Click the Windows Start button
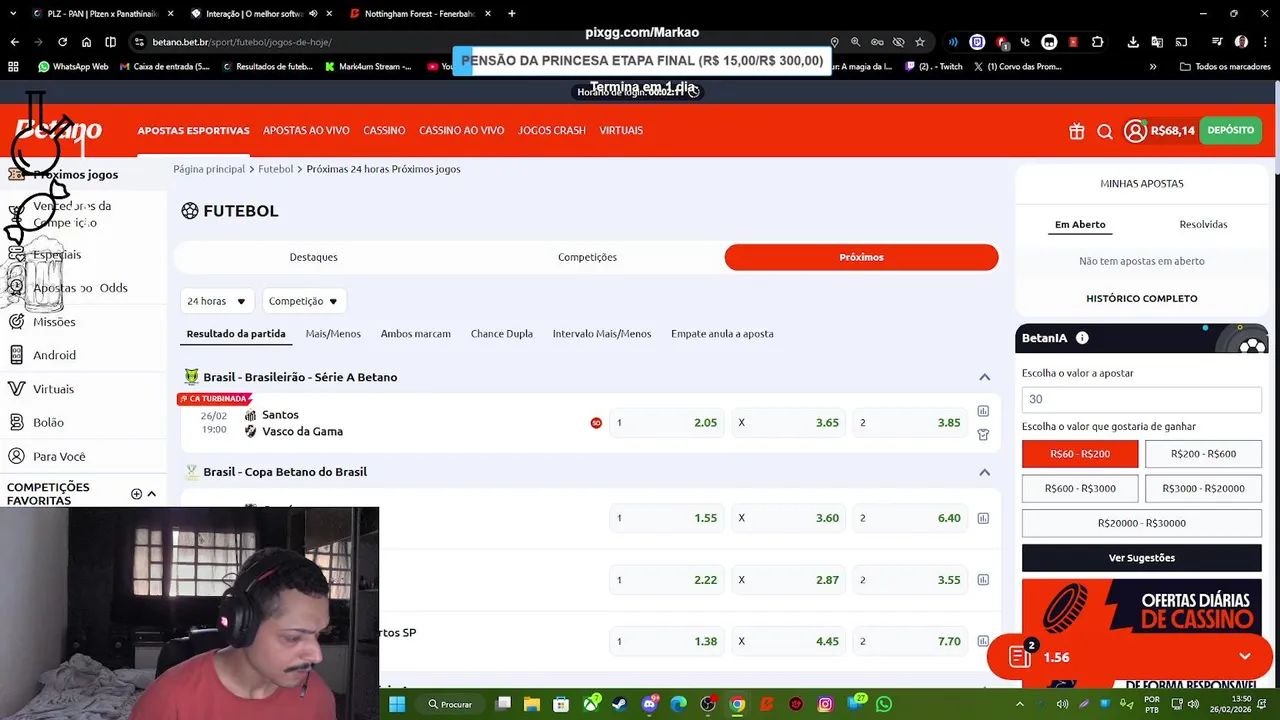This screenshot has width=1280, height=720. click(397, 704)
